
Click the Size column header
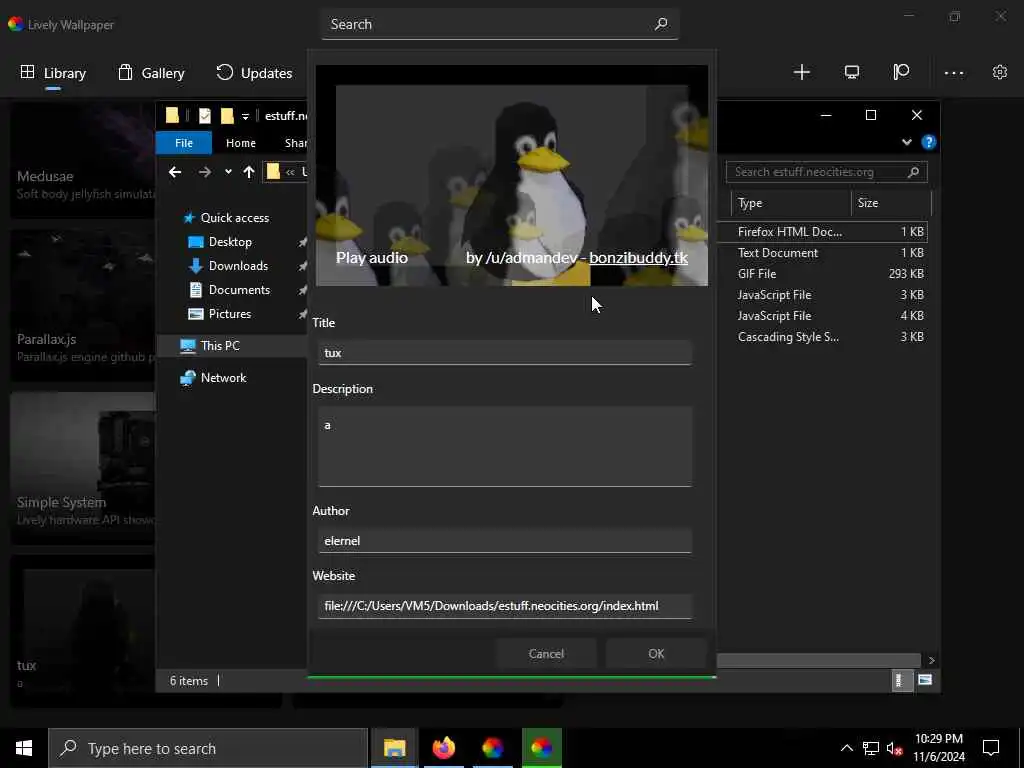coord(891,203)
